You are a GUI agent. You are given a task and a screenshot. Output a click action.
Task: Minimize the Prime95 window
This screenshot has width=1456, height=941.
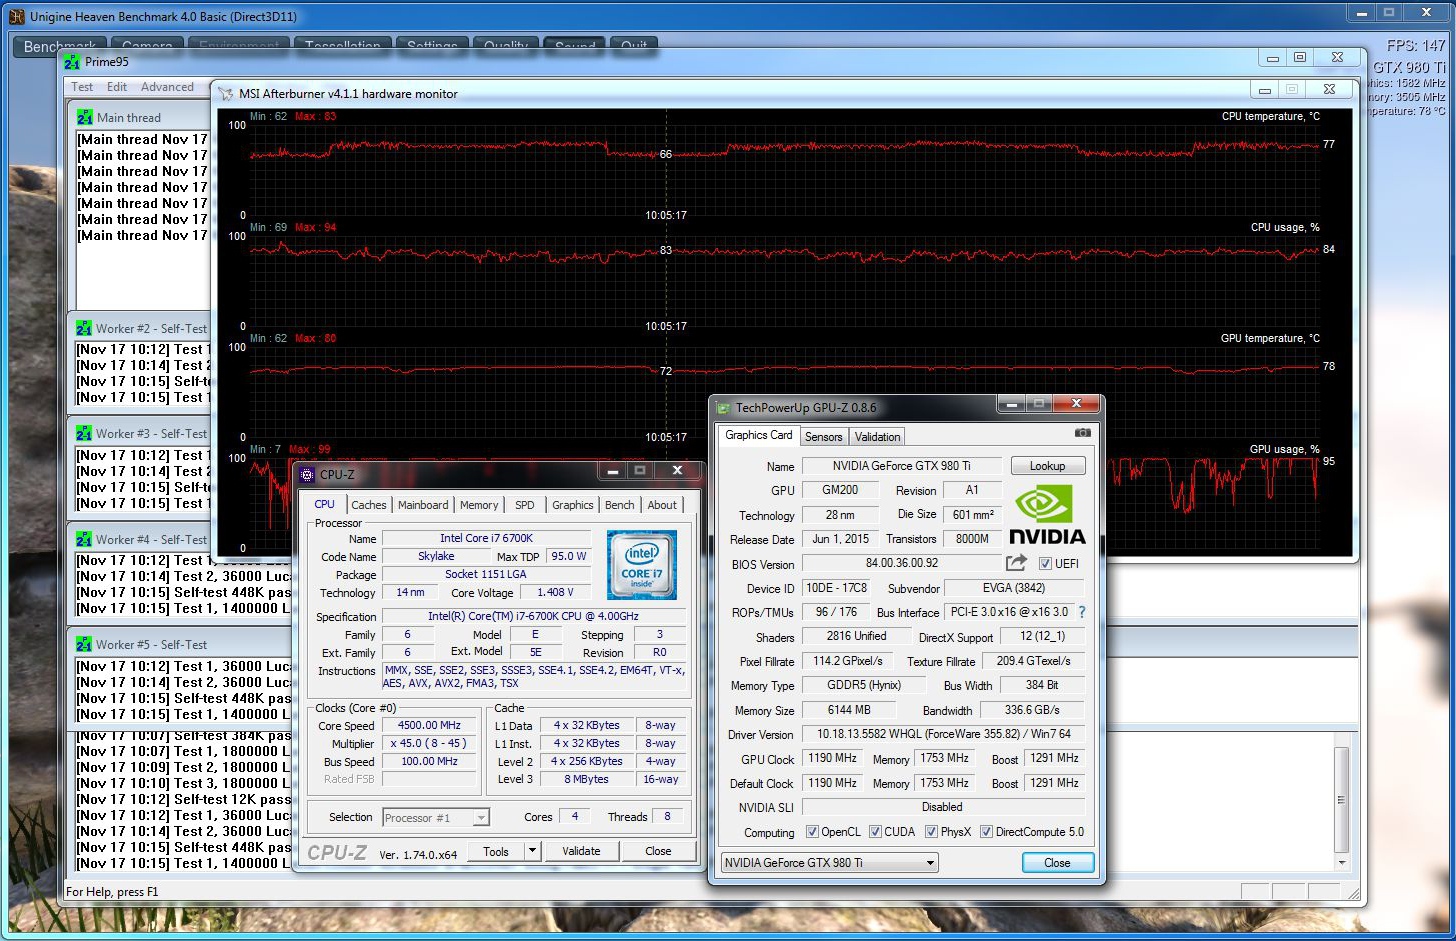click(x=1272, y=58)
